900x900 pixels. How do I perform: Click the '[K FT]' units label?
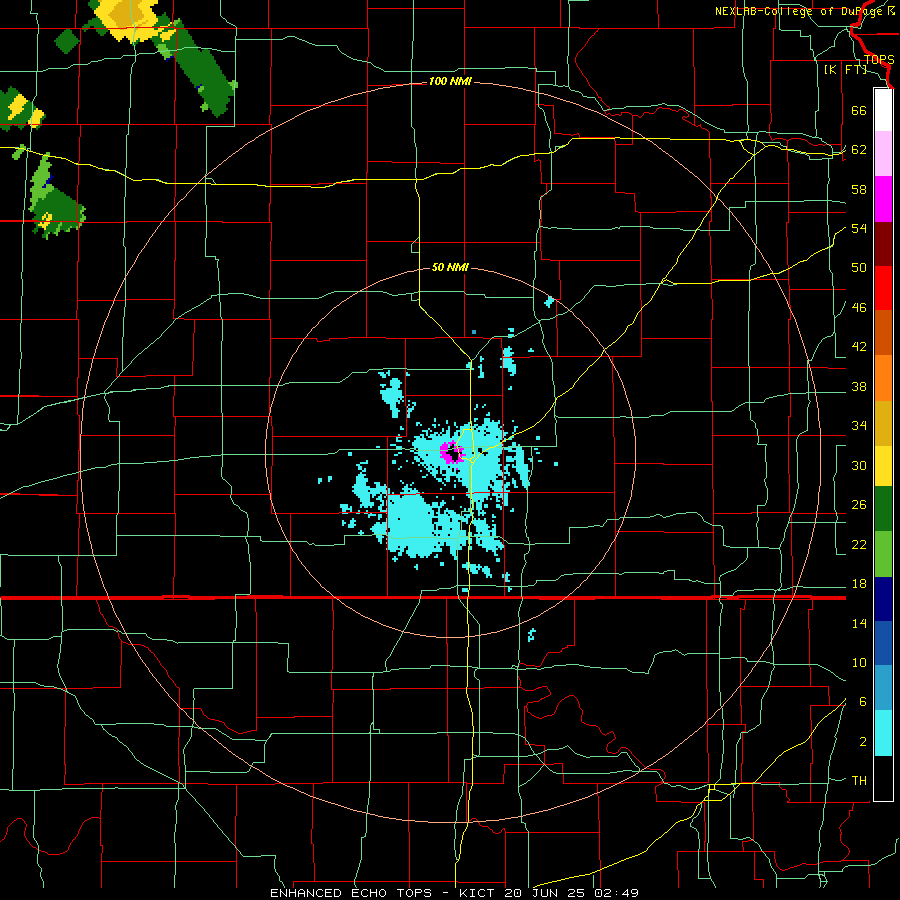845,70
